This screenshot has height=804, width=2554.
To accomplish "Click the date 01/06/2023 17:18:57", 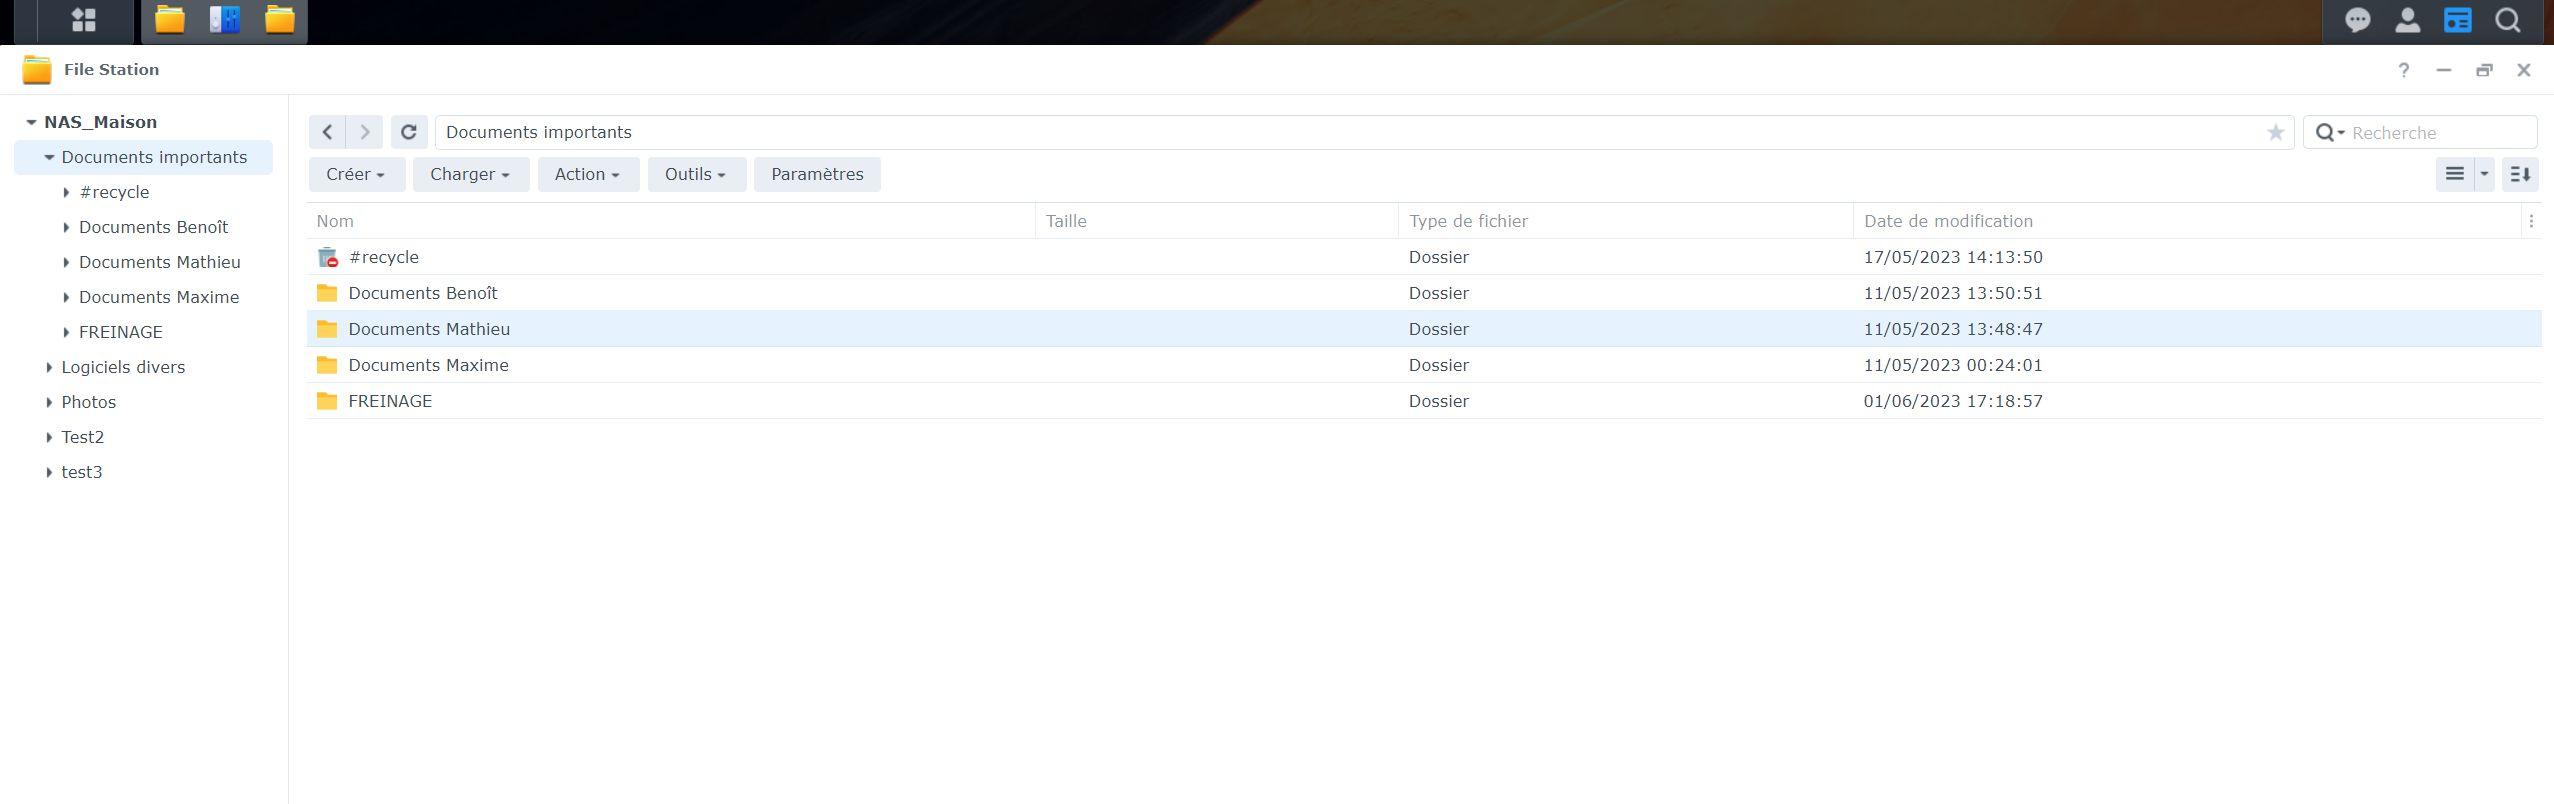I will [1953, 401].
